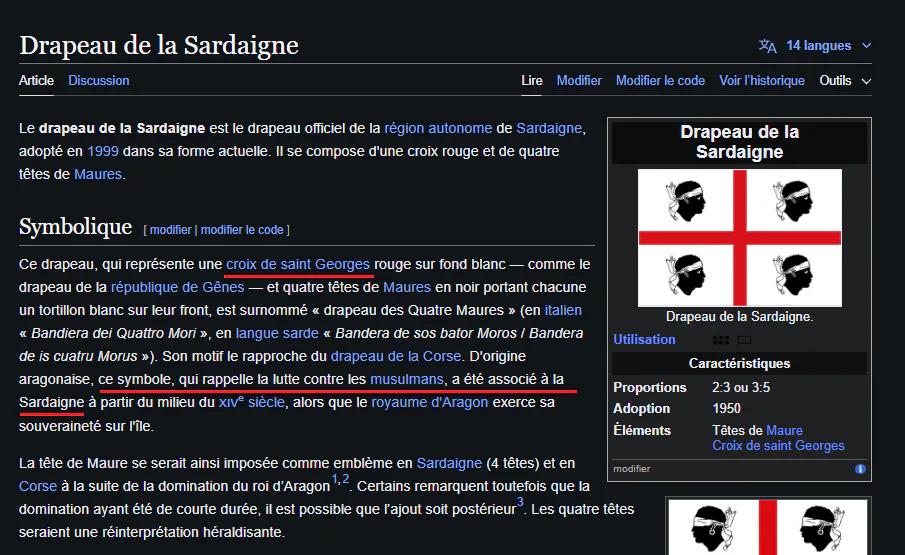
Task: Click the language translation icon
Action: [x=767, y=46]
